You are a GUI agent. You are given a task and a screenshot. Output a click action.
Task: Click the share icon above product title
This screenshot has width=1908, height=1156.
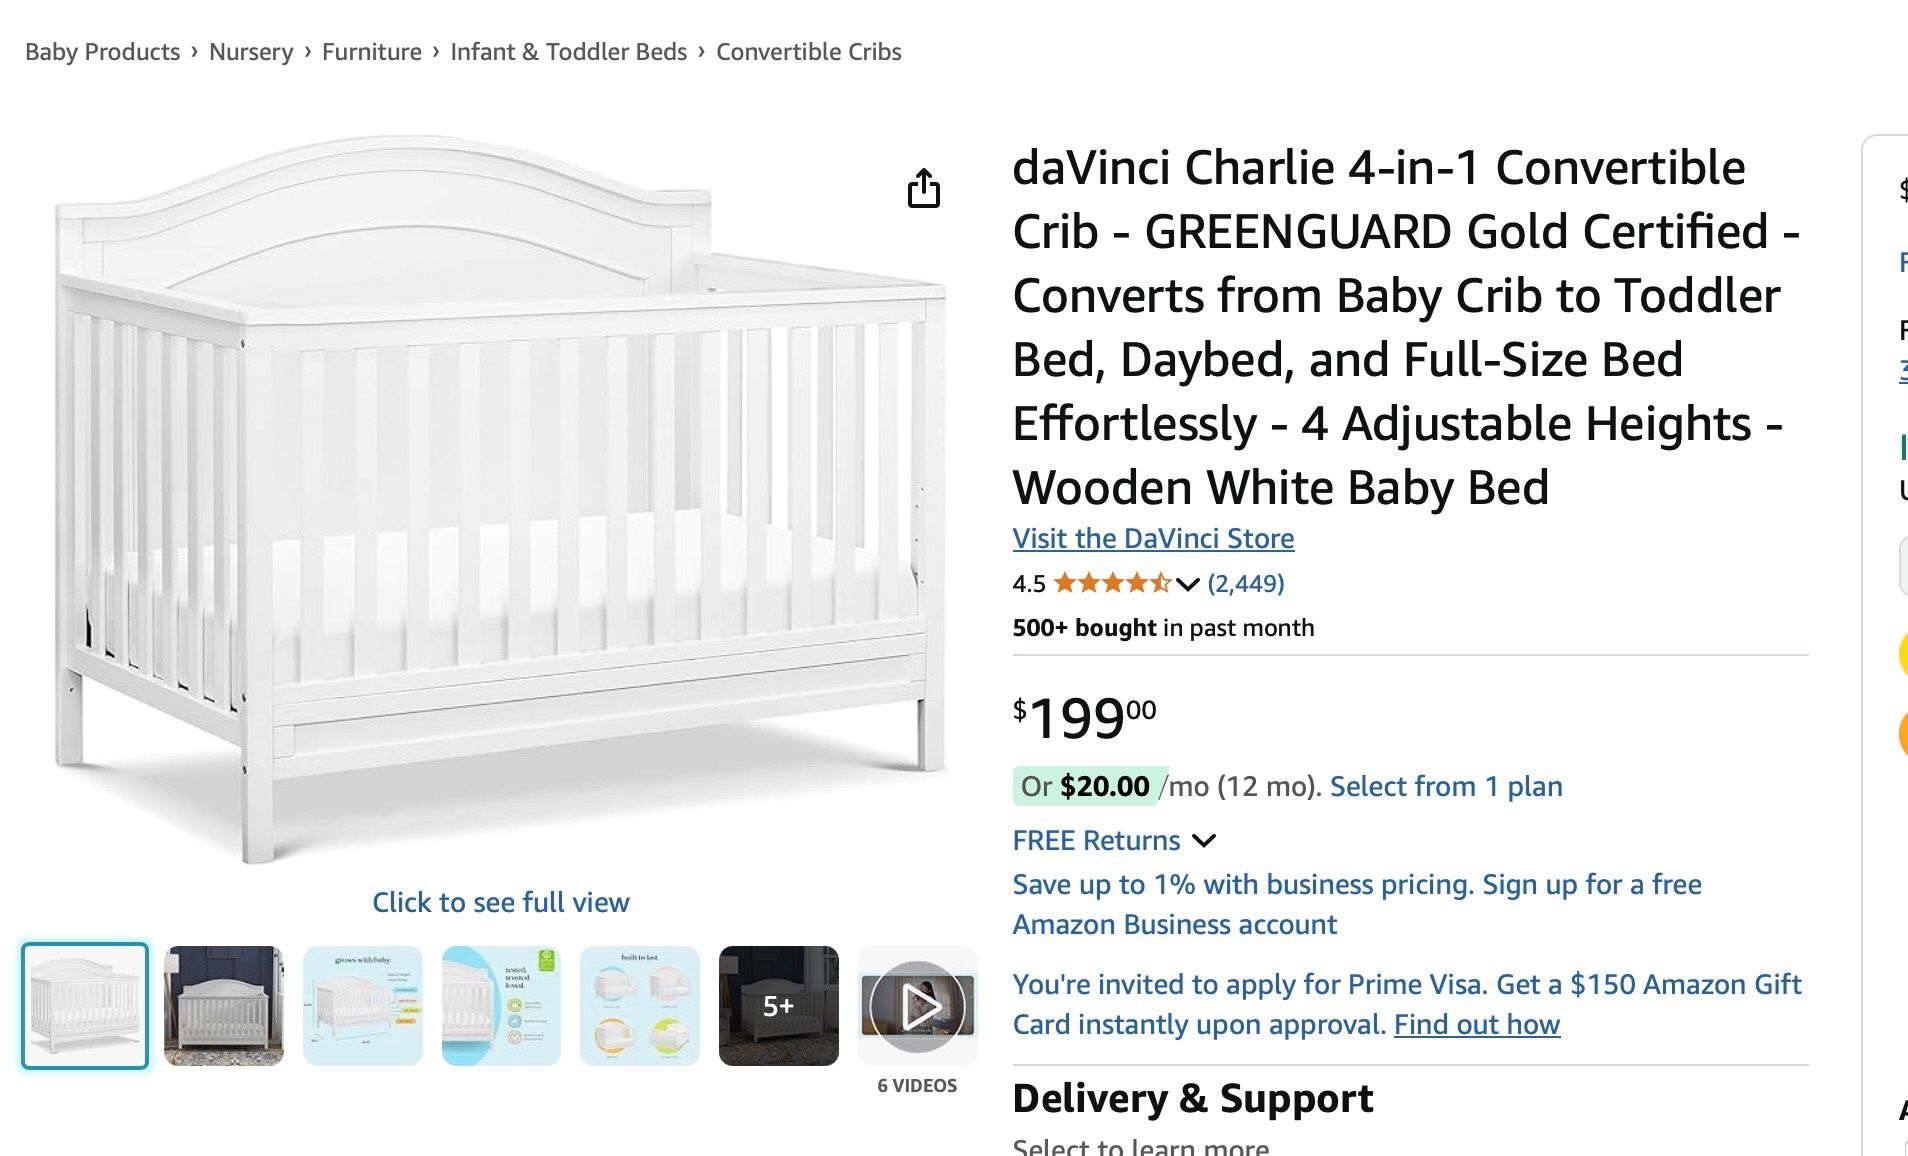tap(924, 189)
